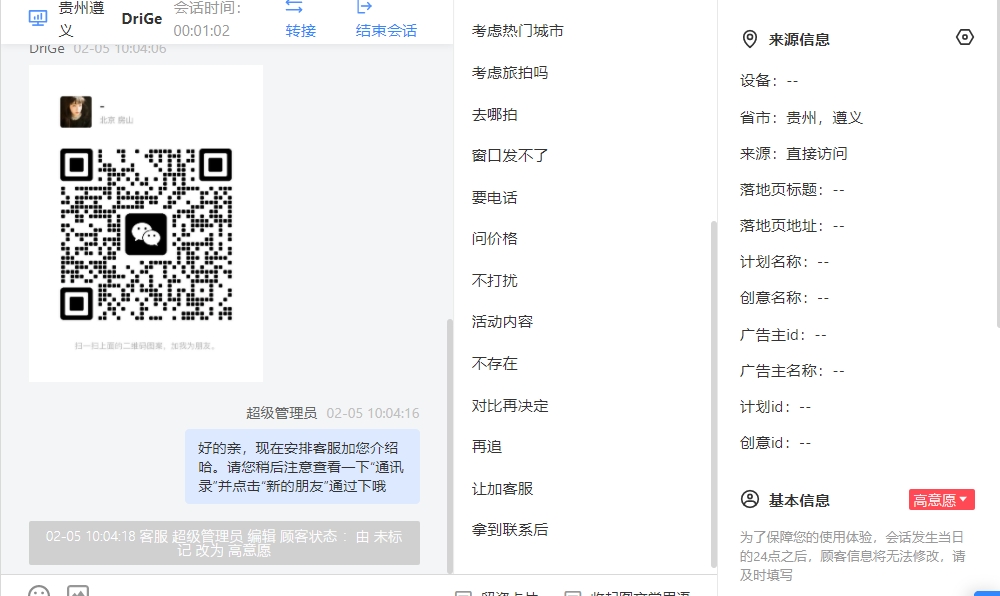The image size is (1000, 596).
Task: Pick the 再追 quick reply
Action: tap(487, 446)
